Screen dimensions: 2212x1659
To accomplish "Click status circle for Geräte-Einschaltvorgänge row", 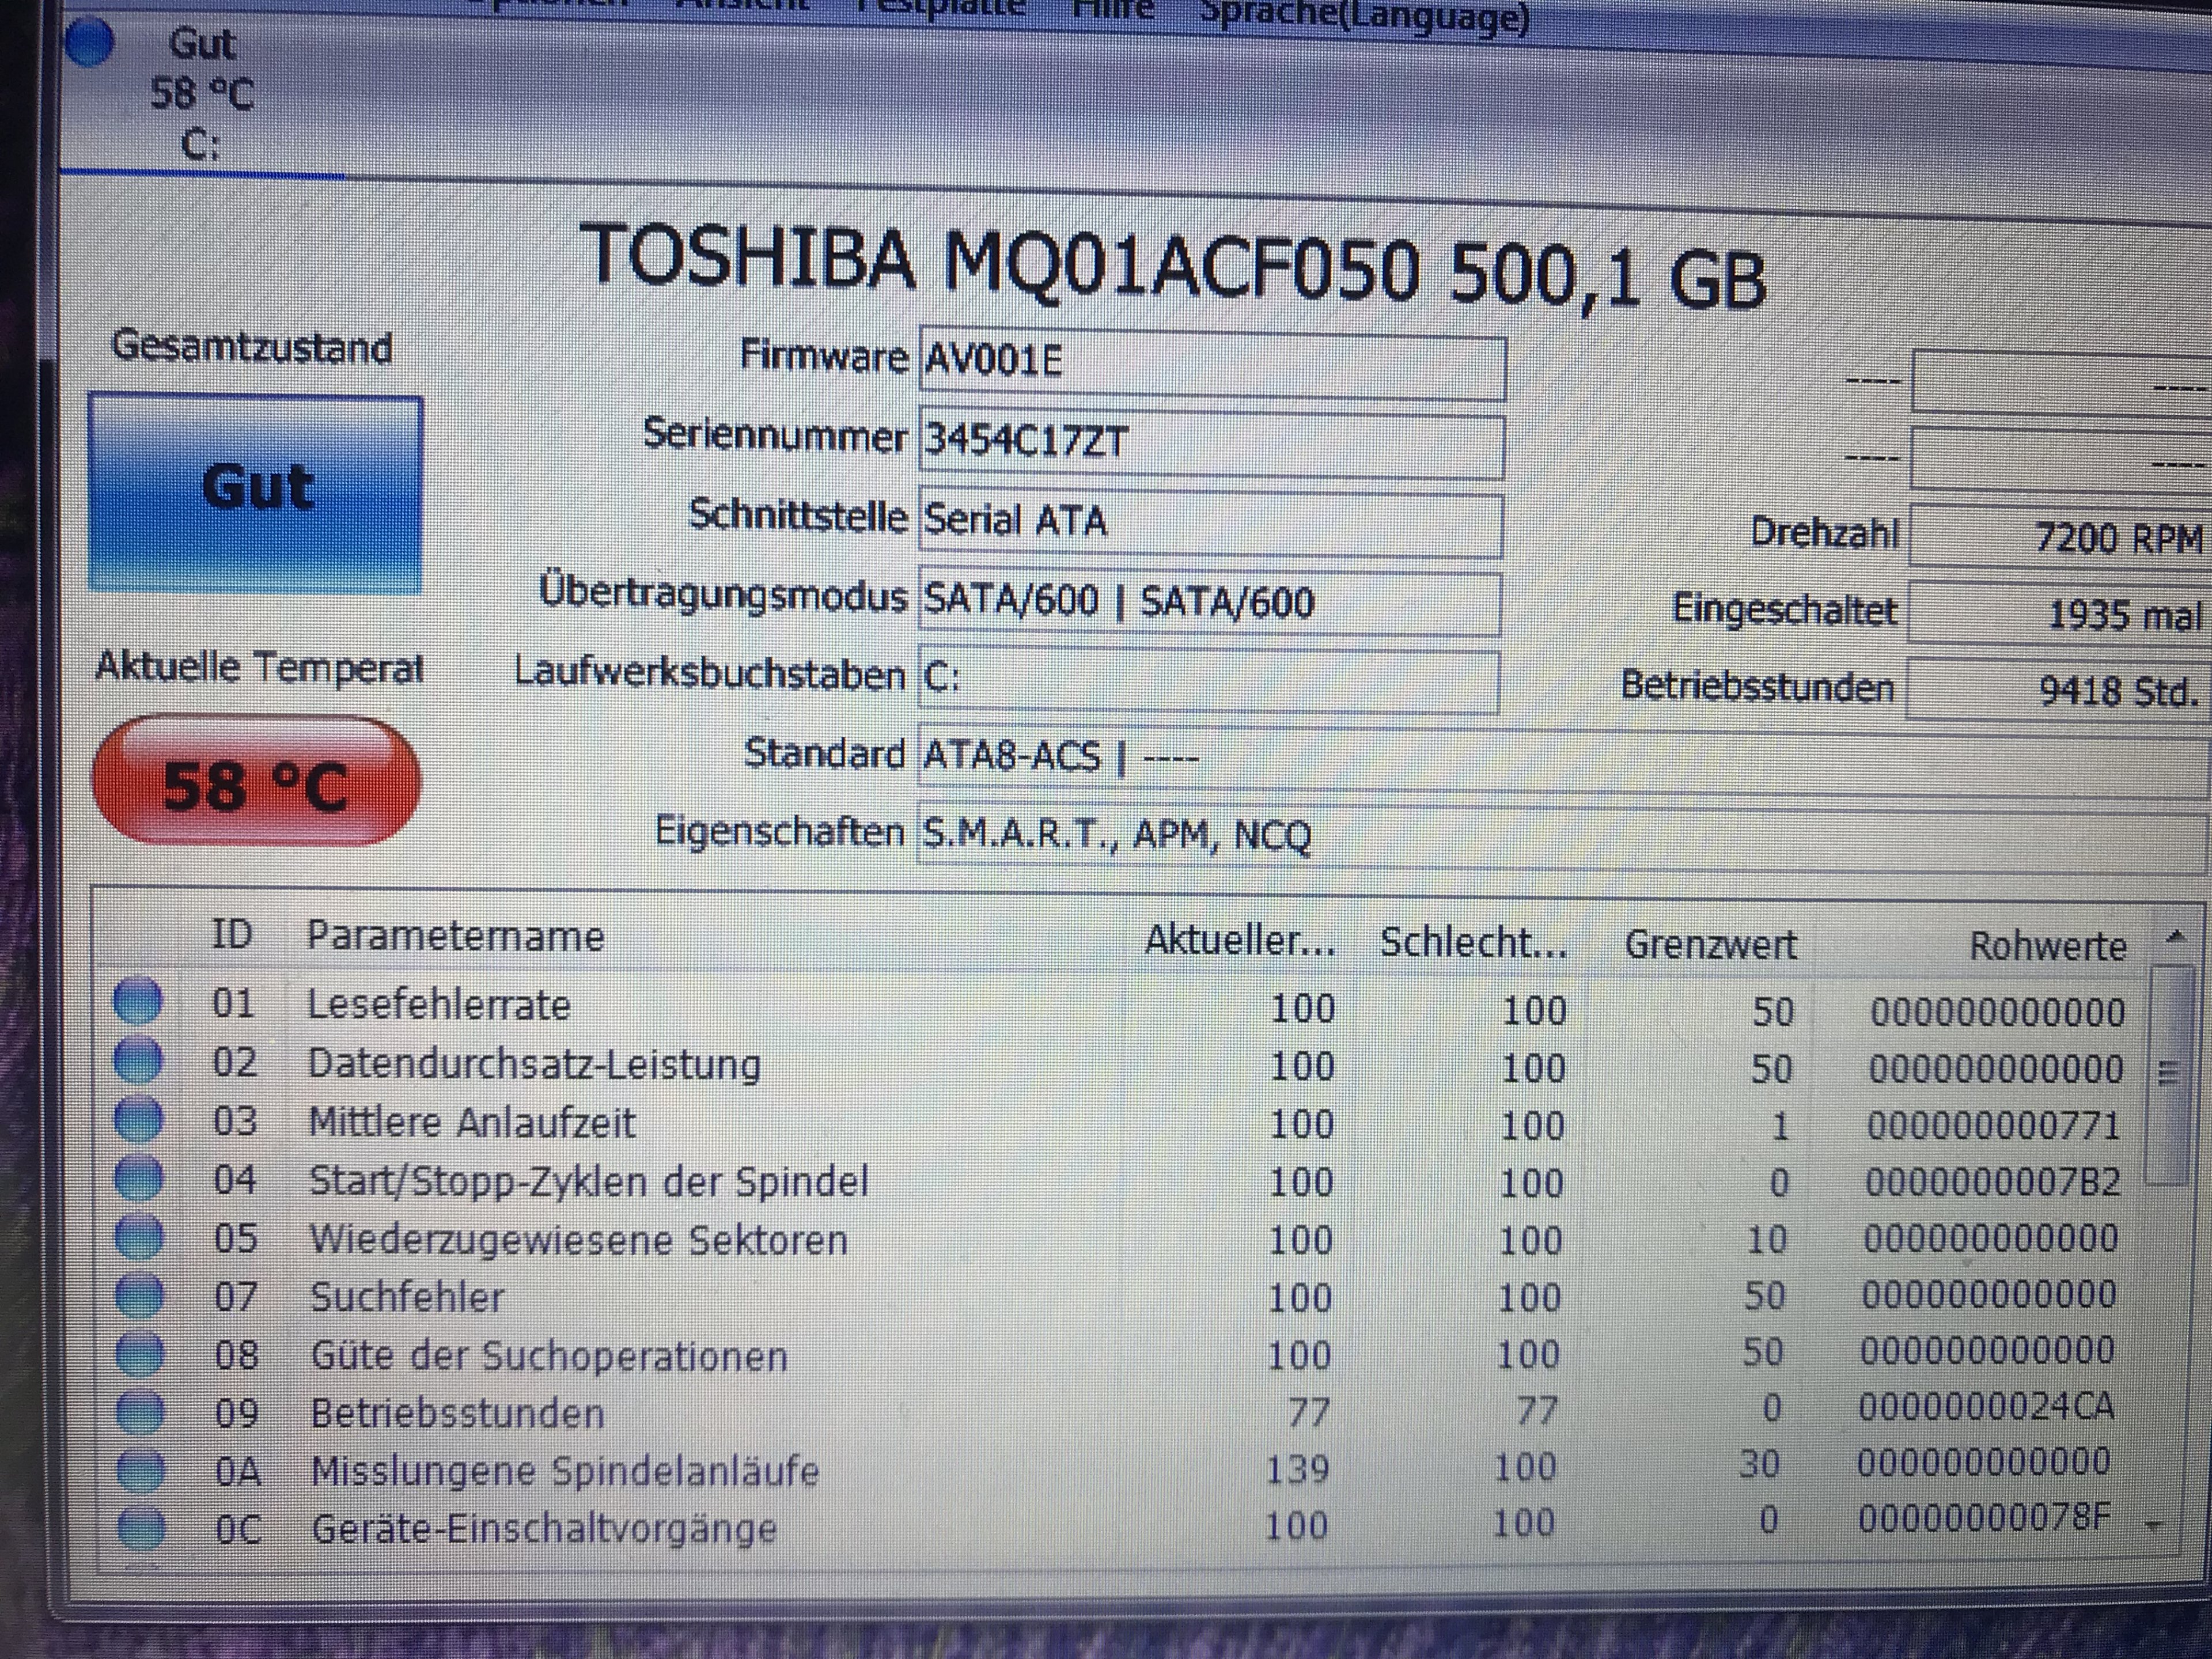I will pyautogui.click(x=141, y=1528).
